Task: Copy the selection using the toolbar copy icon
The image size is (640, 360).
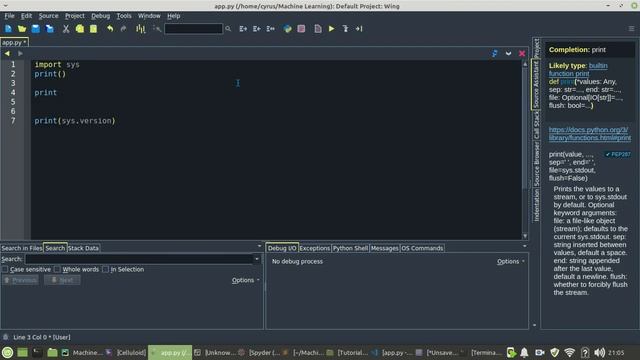Action: (x=80, y=29)
